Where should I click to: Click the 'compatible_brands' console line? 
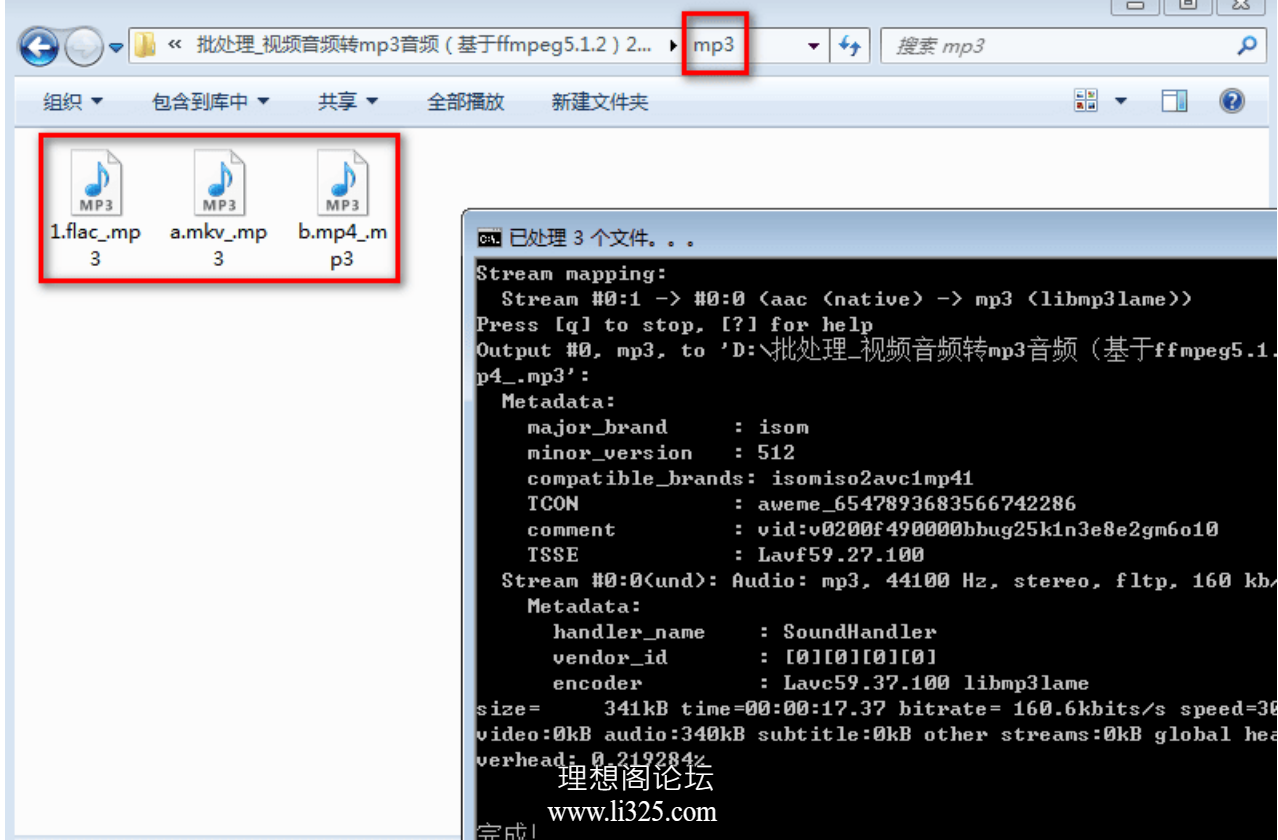(750, 478)
